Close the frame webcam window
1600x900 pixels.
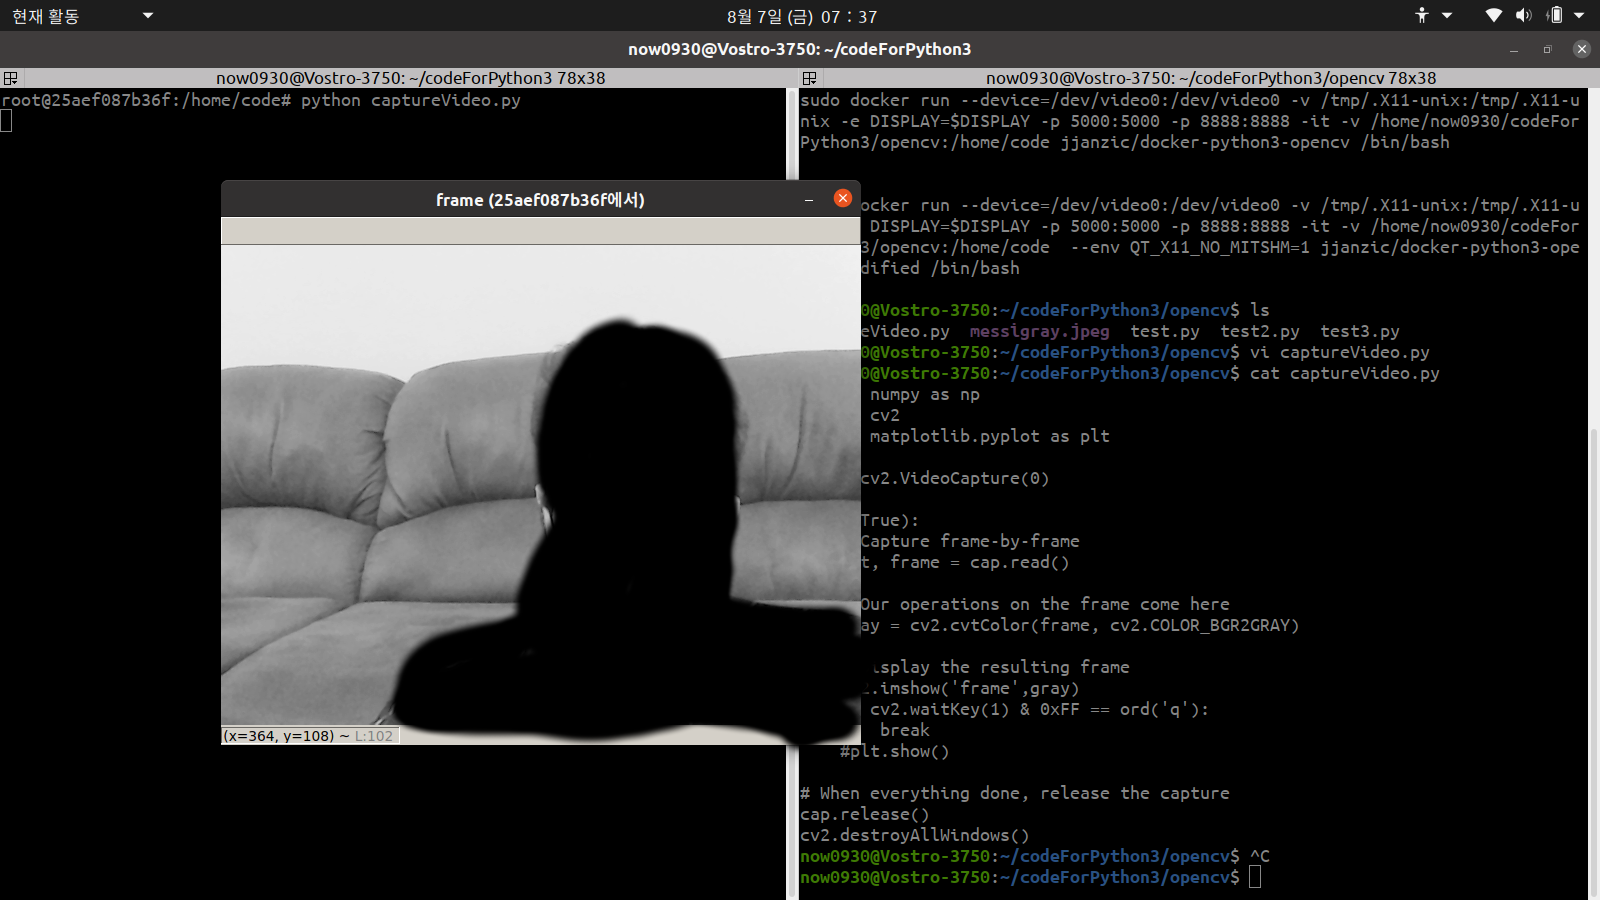pyautogui.click(x=843, y=199)
